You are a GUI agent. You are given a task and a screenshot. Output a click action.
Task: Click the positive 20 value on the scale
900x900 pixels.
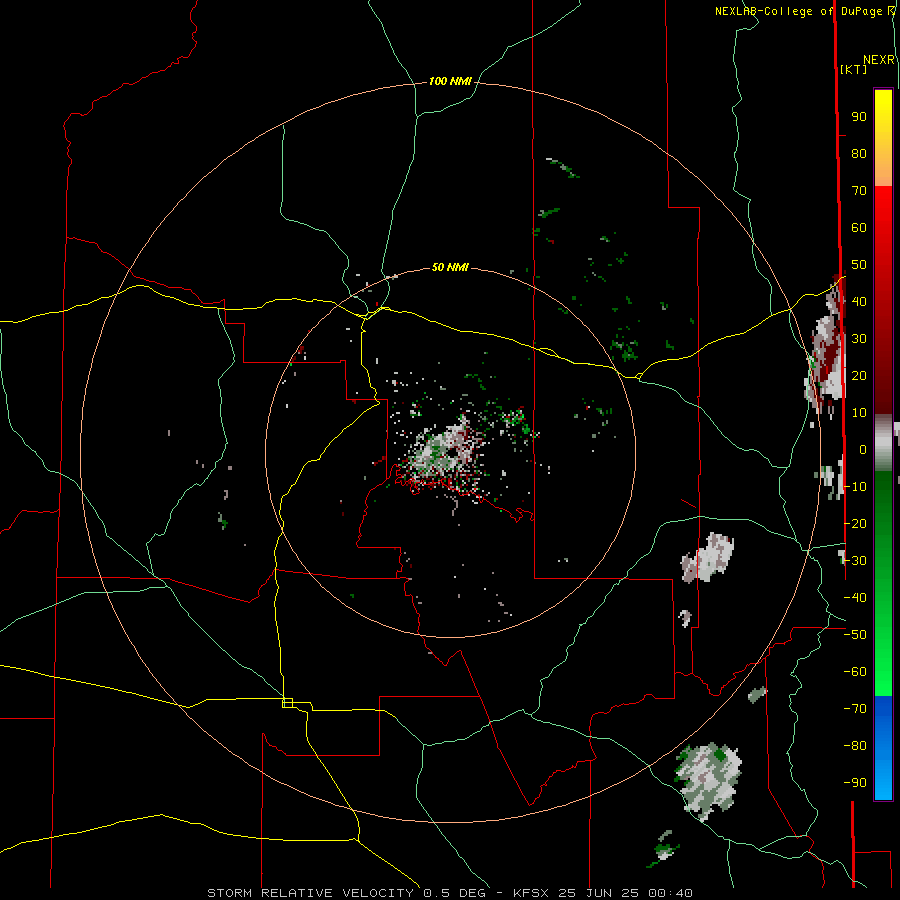pos(859,375)
